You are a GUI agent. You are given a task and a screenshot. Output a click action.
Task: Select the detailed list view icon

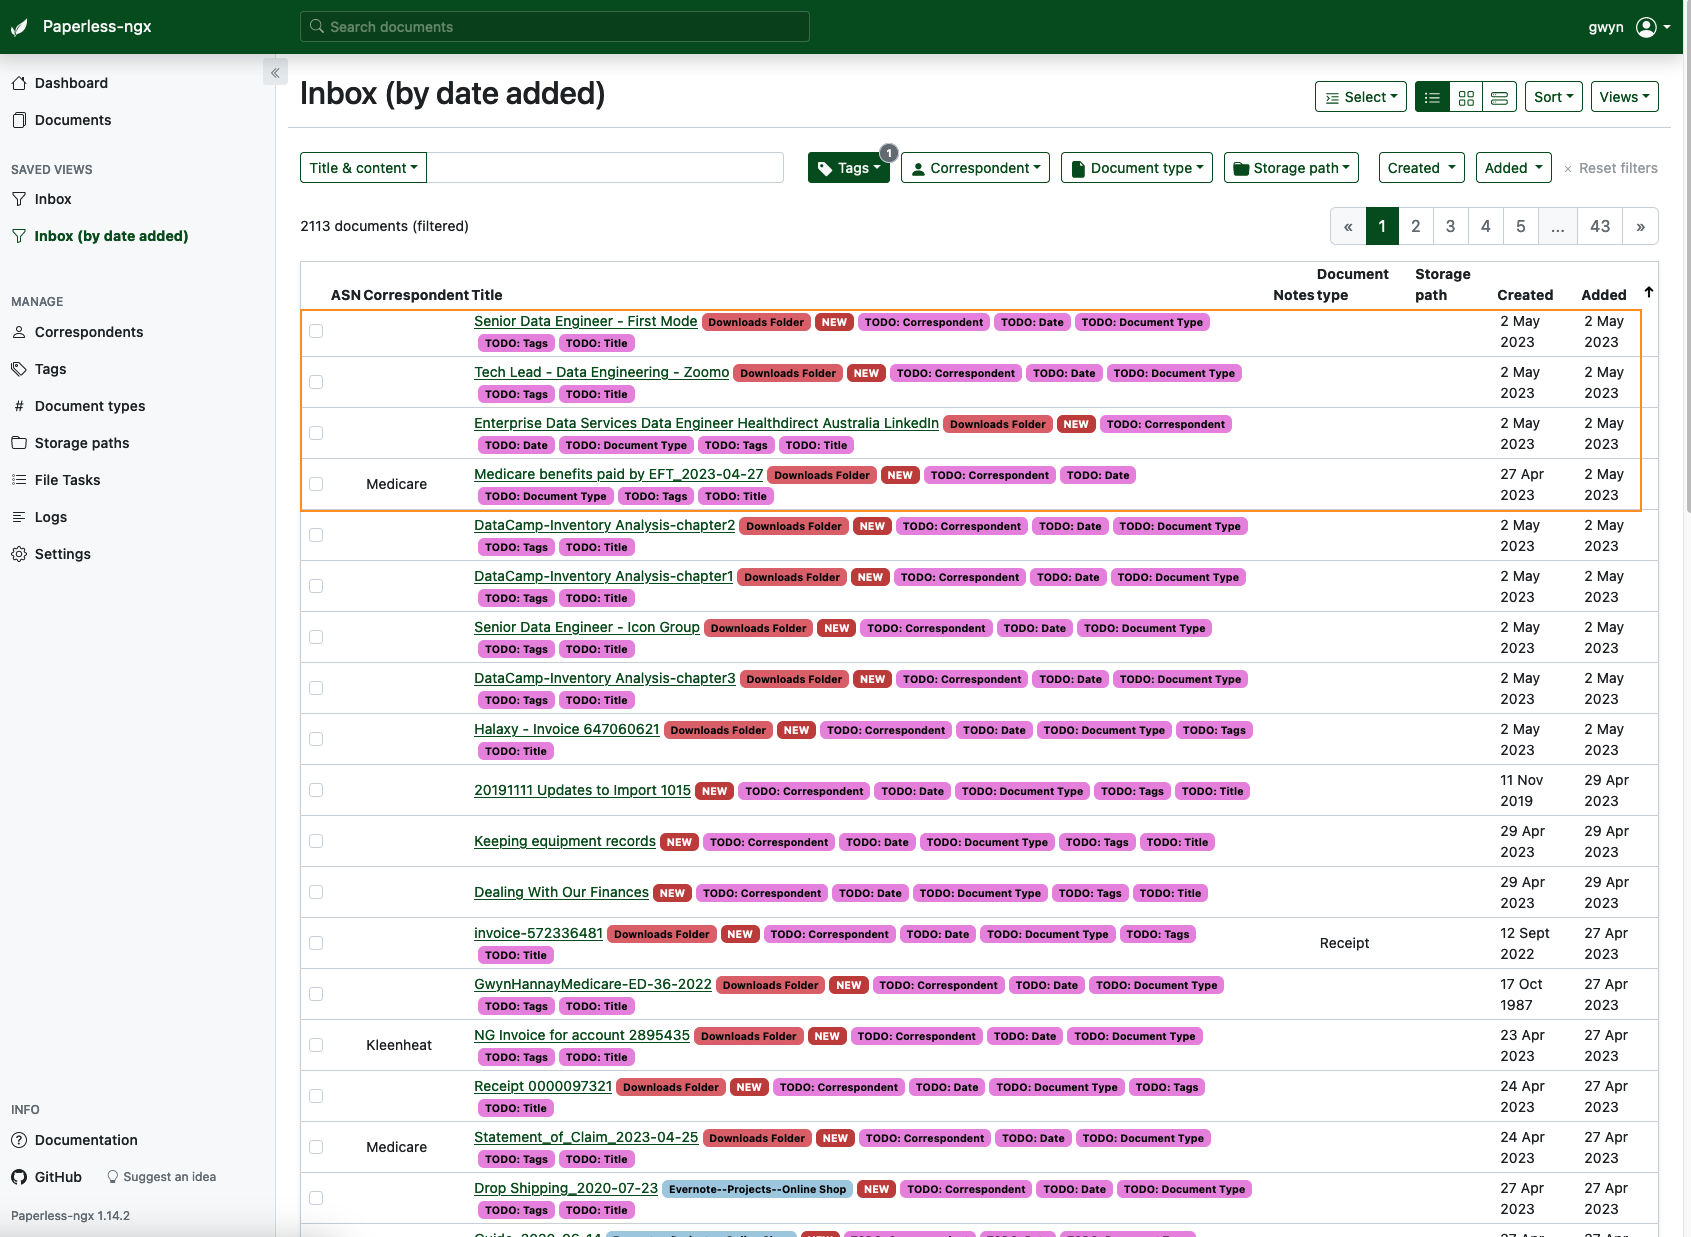pyautogui.click(x=1432, y=97)
